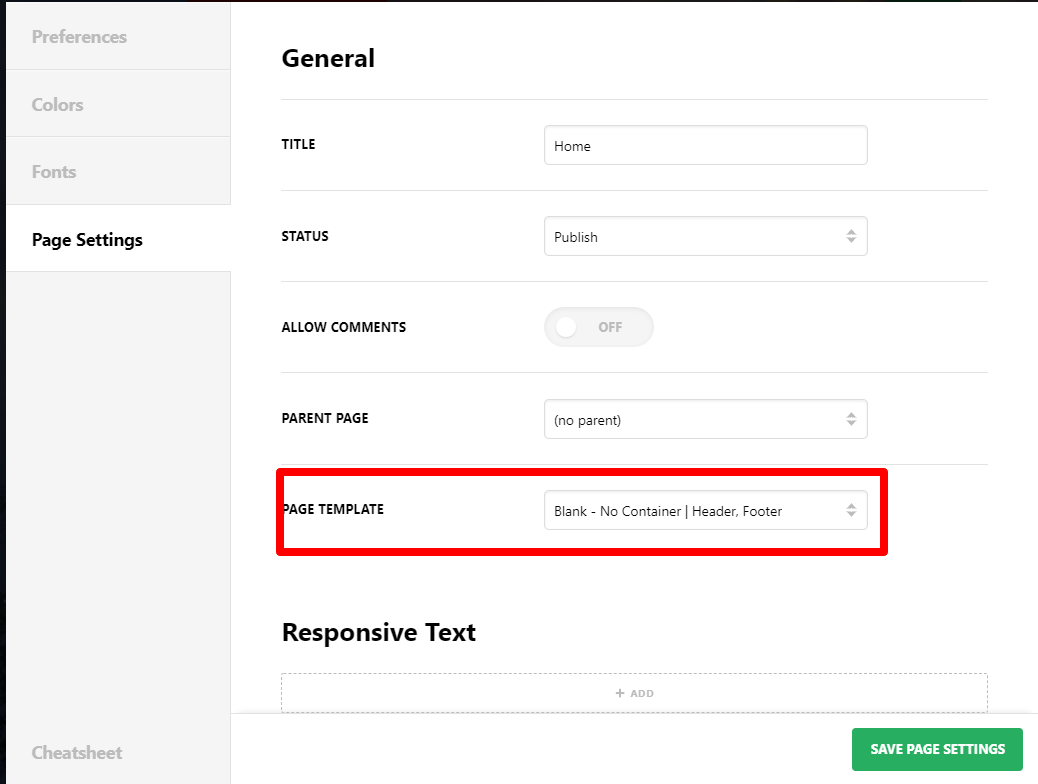Open the Page Template dropdown

(x=706, y=510)
